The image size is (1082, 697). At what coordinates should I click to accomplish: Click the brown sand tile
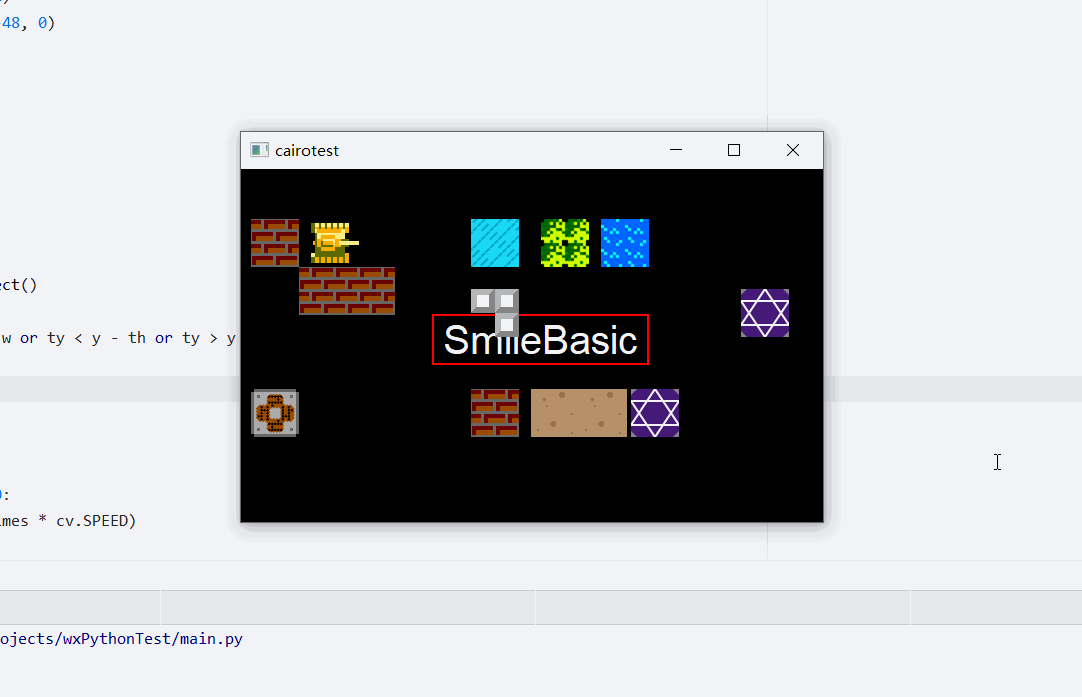pos(579,413)
